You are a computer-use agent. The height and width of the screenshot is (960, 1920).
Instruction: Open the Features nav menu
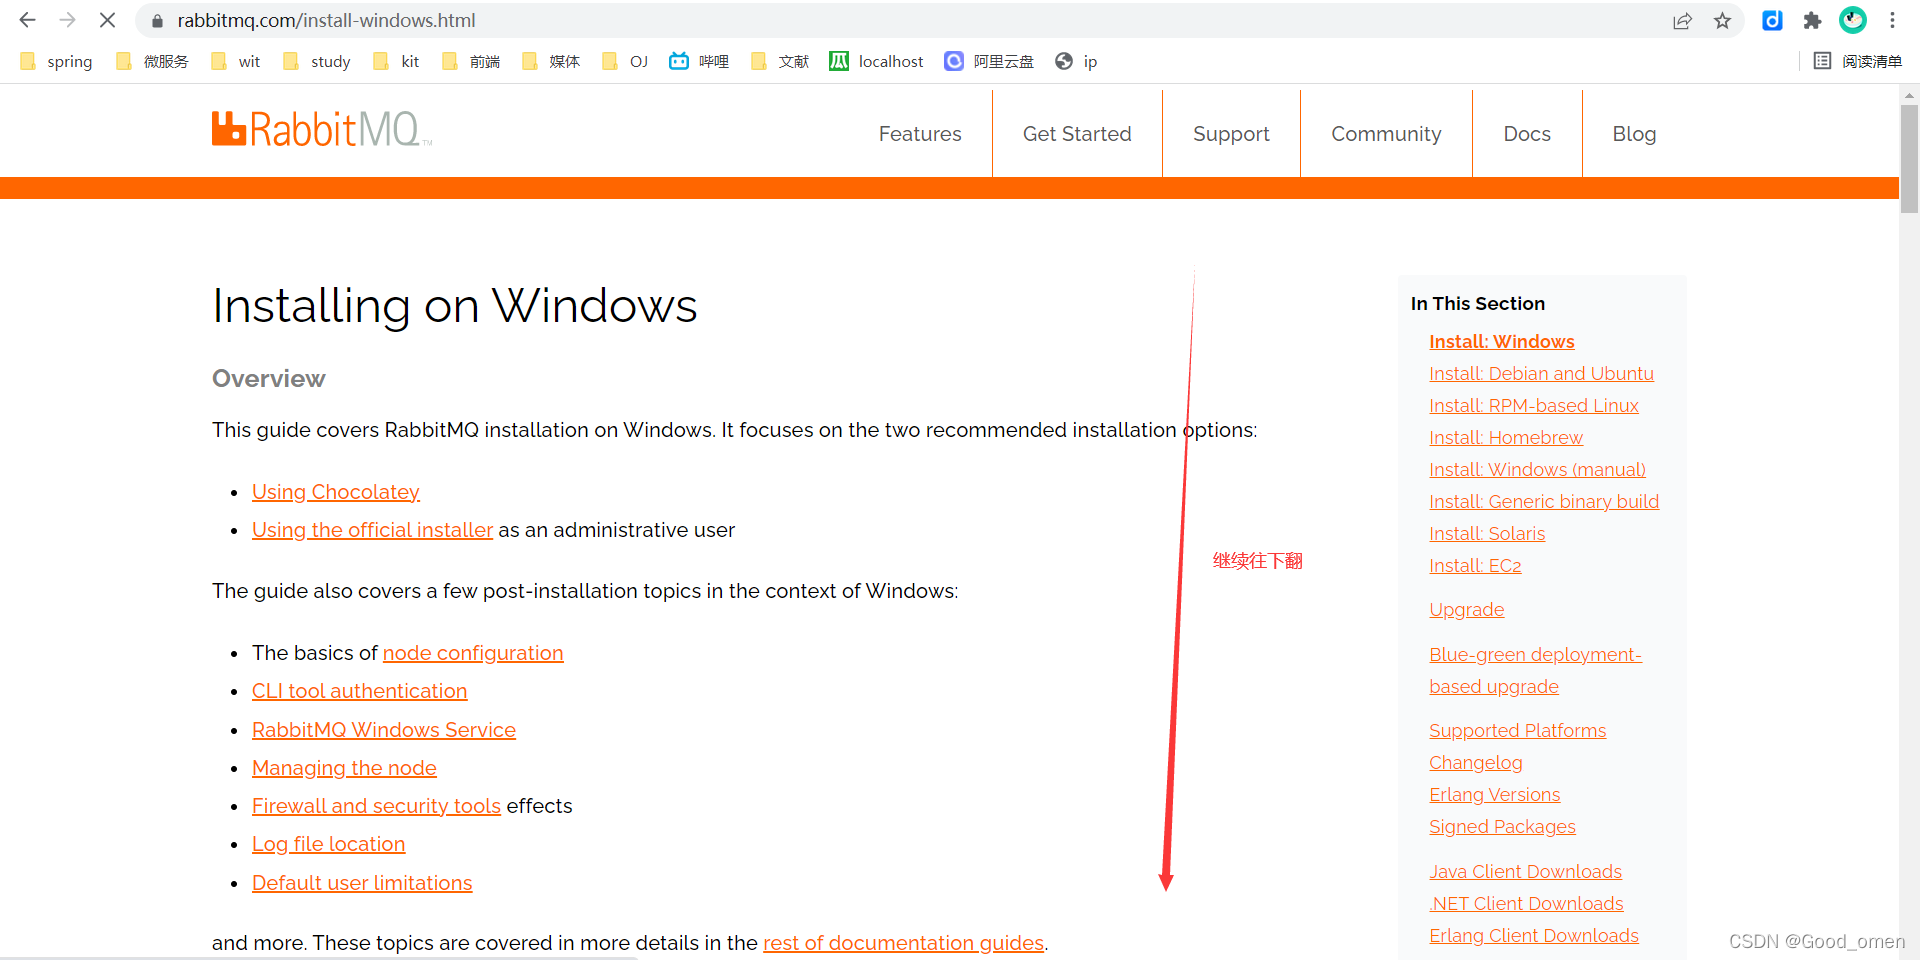tap(920, 134)
